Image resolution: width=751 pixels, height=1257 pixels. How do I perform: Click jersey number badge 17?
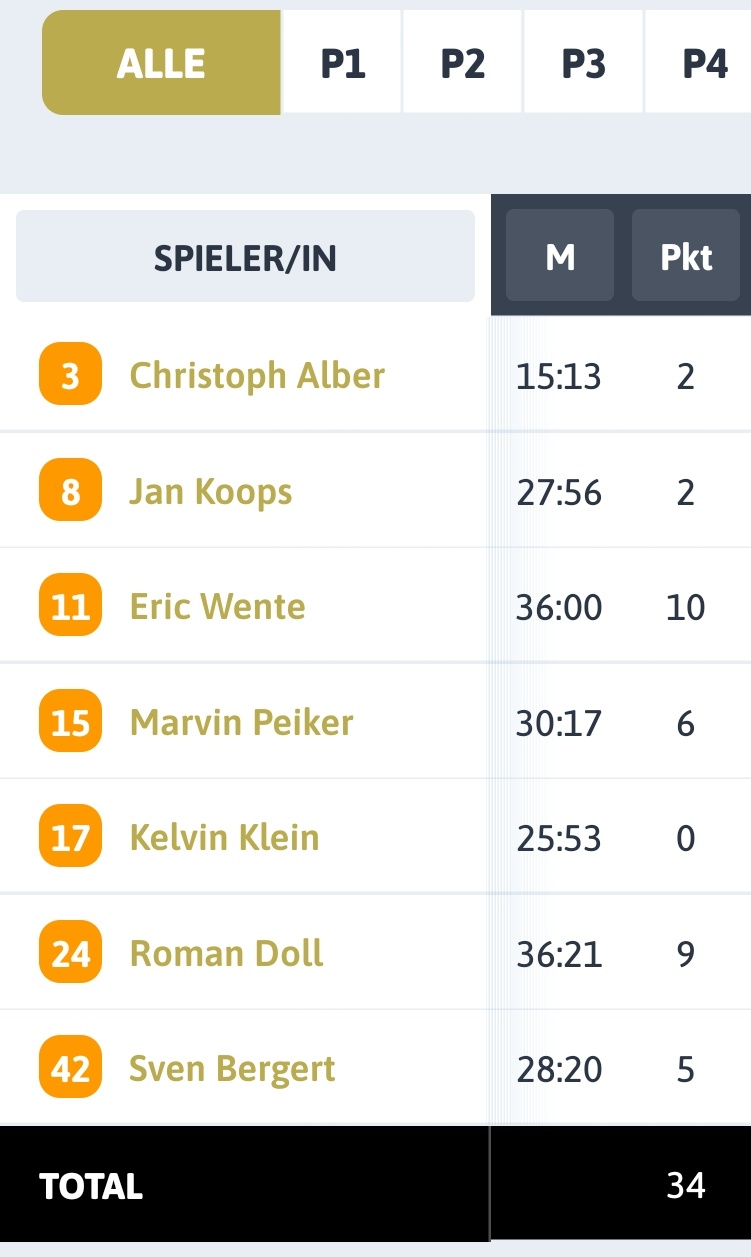[x=70, y=836]
